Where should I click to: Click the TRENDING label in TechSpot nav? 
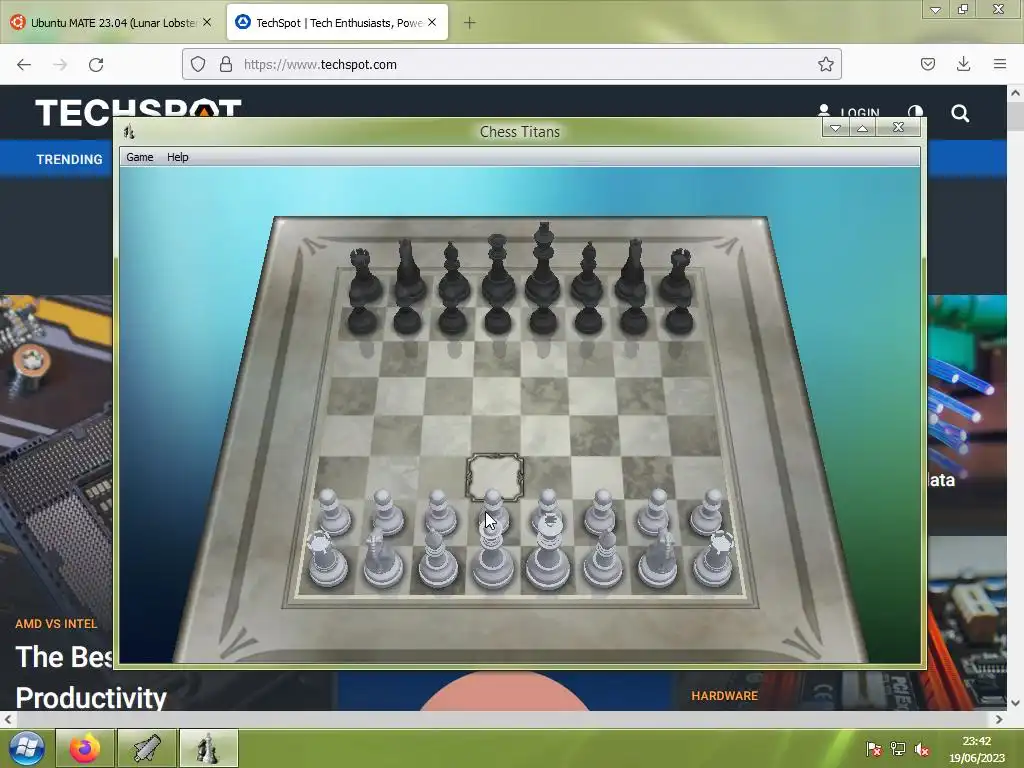pyautogui.click(x=69, y=159)
